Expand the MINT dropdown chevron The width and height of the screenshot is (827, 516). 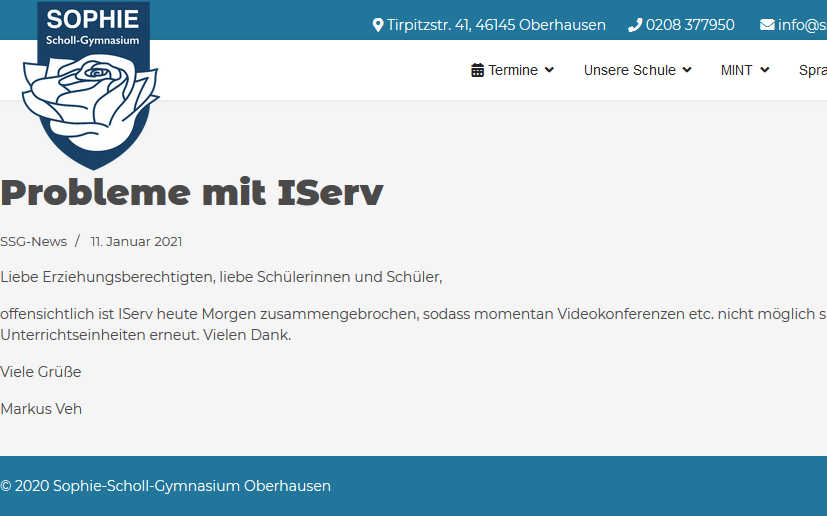765,70
